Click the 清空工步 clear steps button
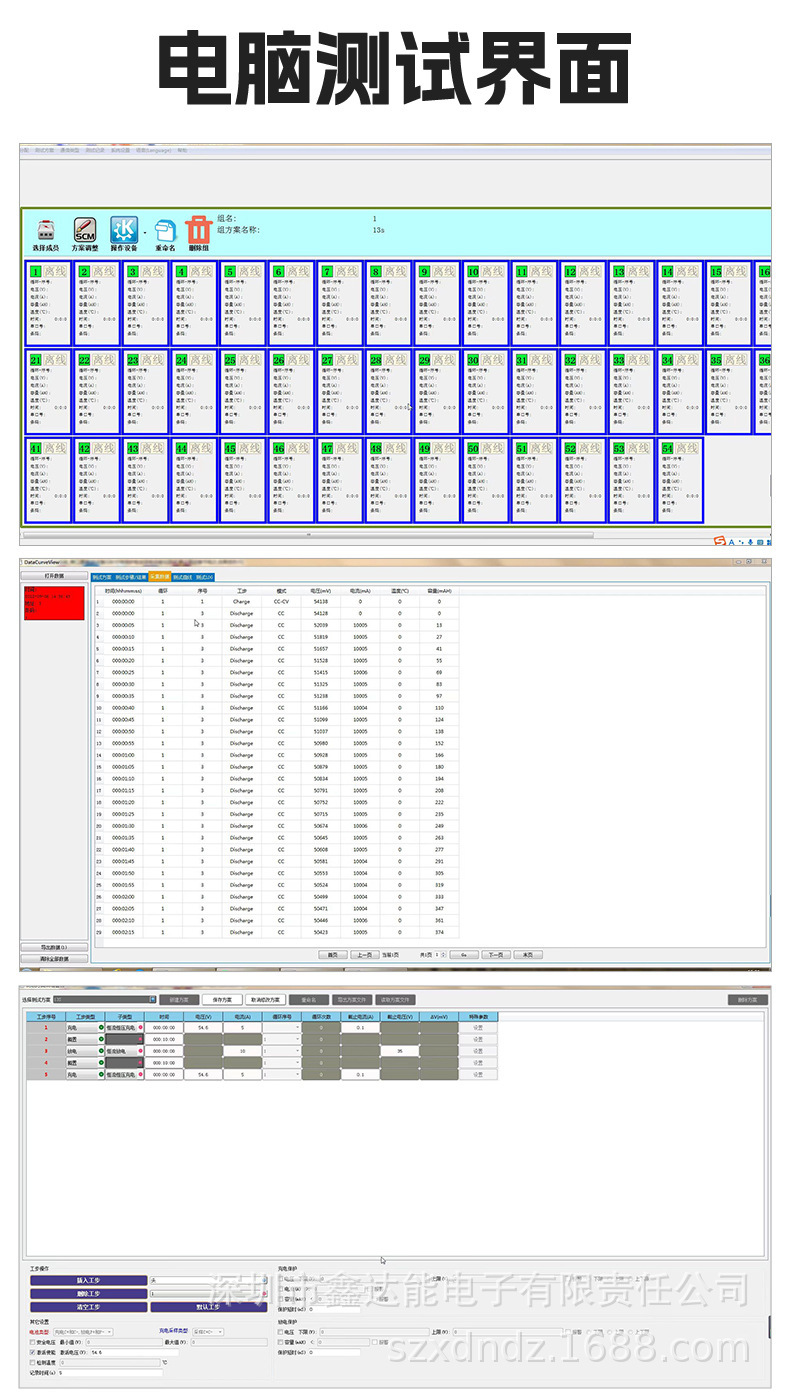This screenshot has height=1399, width=790. pyautogui.click(x=89, y=1307)
